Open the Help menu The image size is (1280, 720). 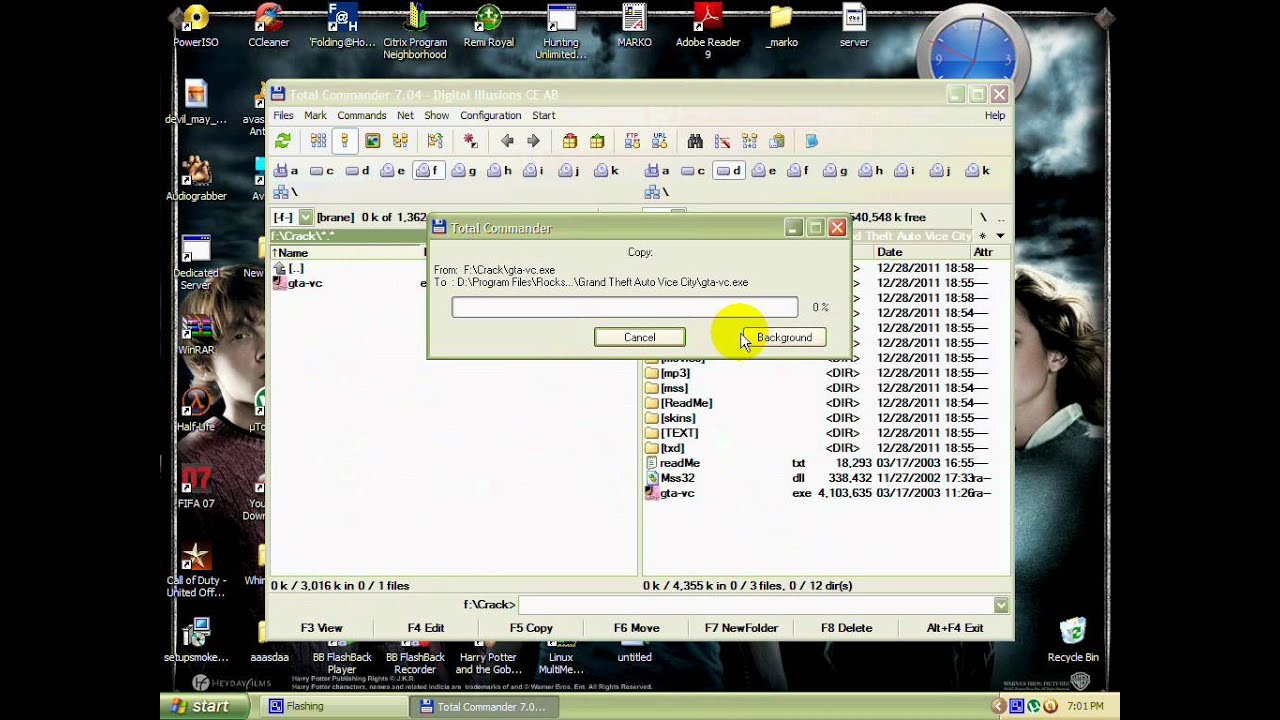click(995, 115)
